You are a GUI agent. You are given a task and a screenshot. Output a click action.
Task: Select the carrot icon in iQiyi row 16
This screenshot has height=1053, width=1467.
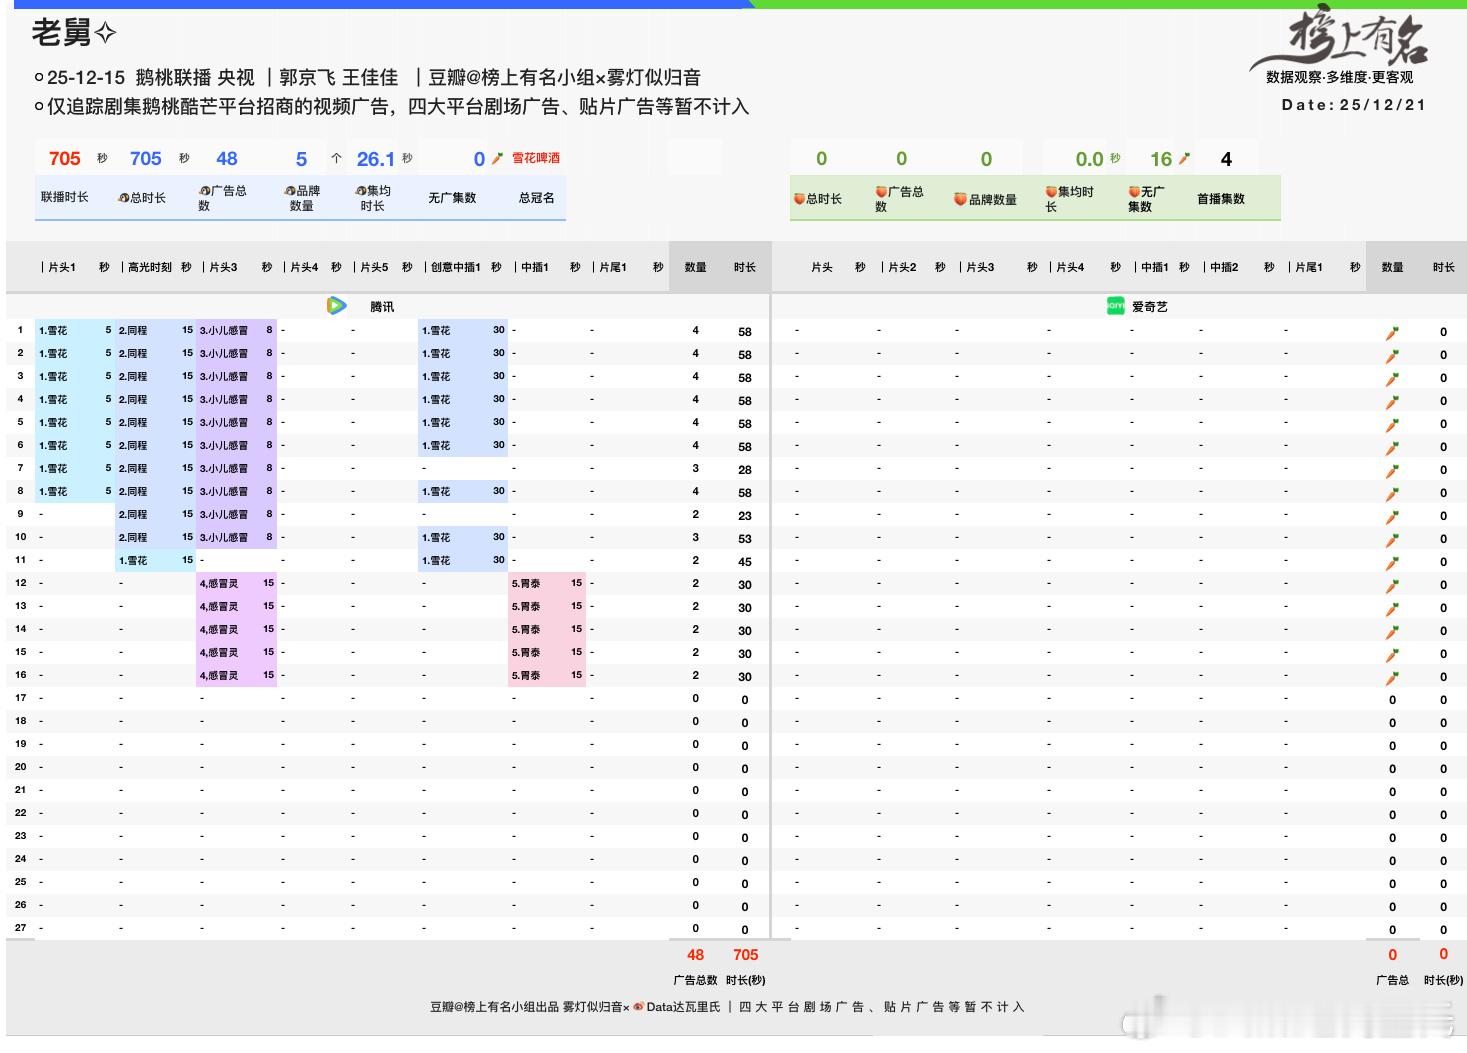(1392, 677)
